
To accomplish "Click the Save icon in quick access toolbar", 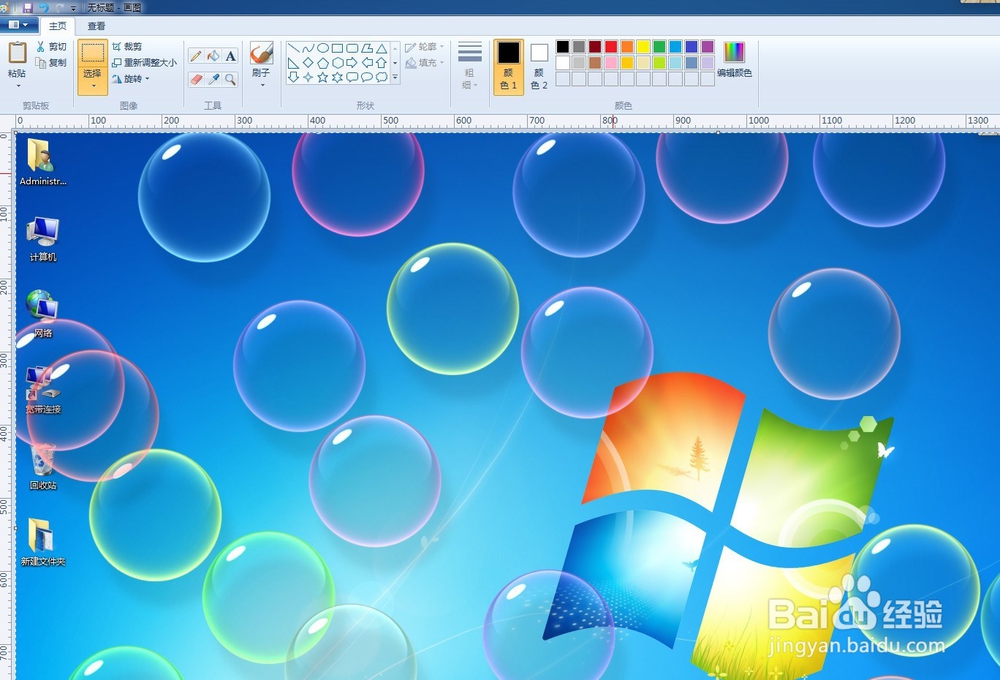I will coord(27,8).
